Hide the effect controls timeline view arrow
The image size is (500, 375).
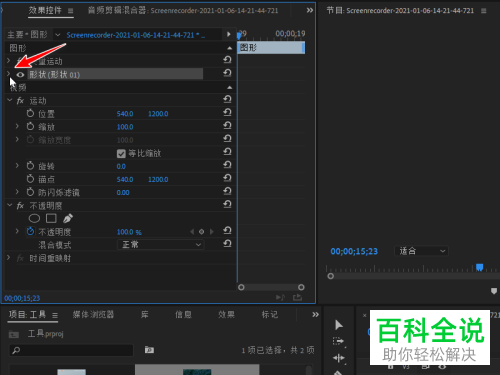click(228, 34)
